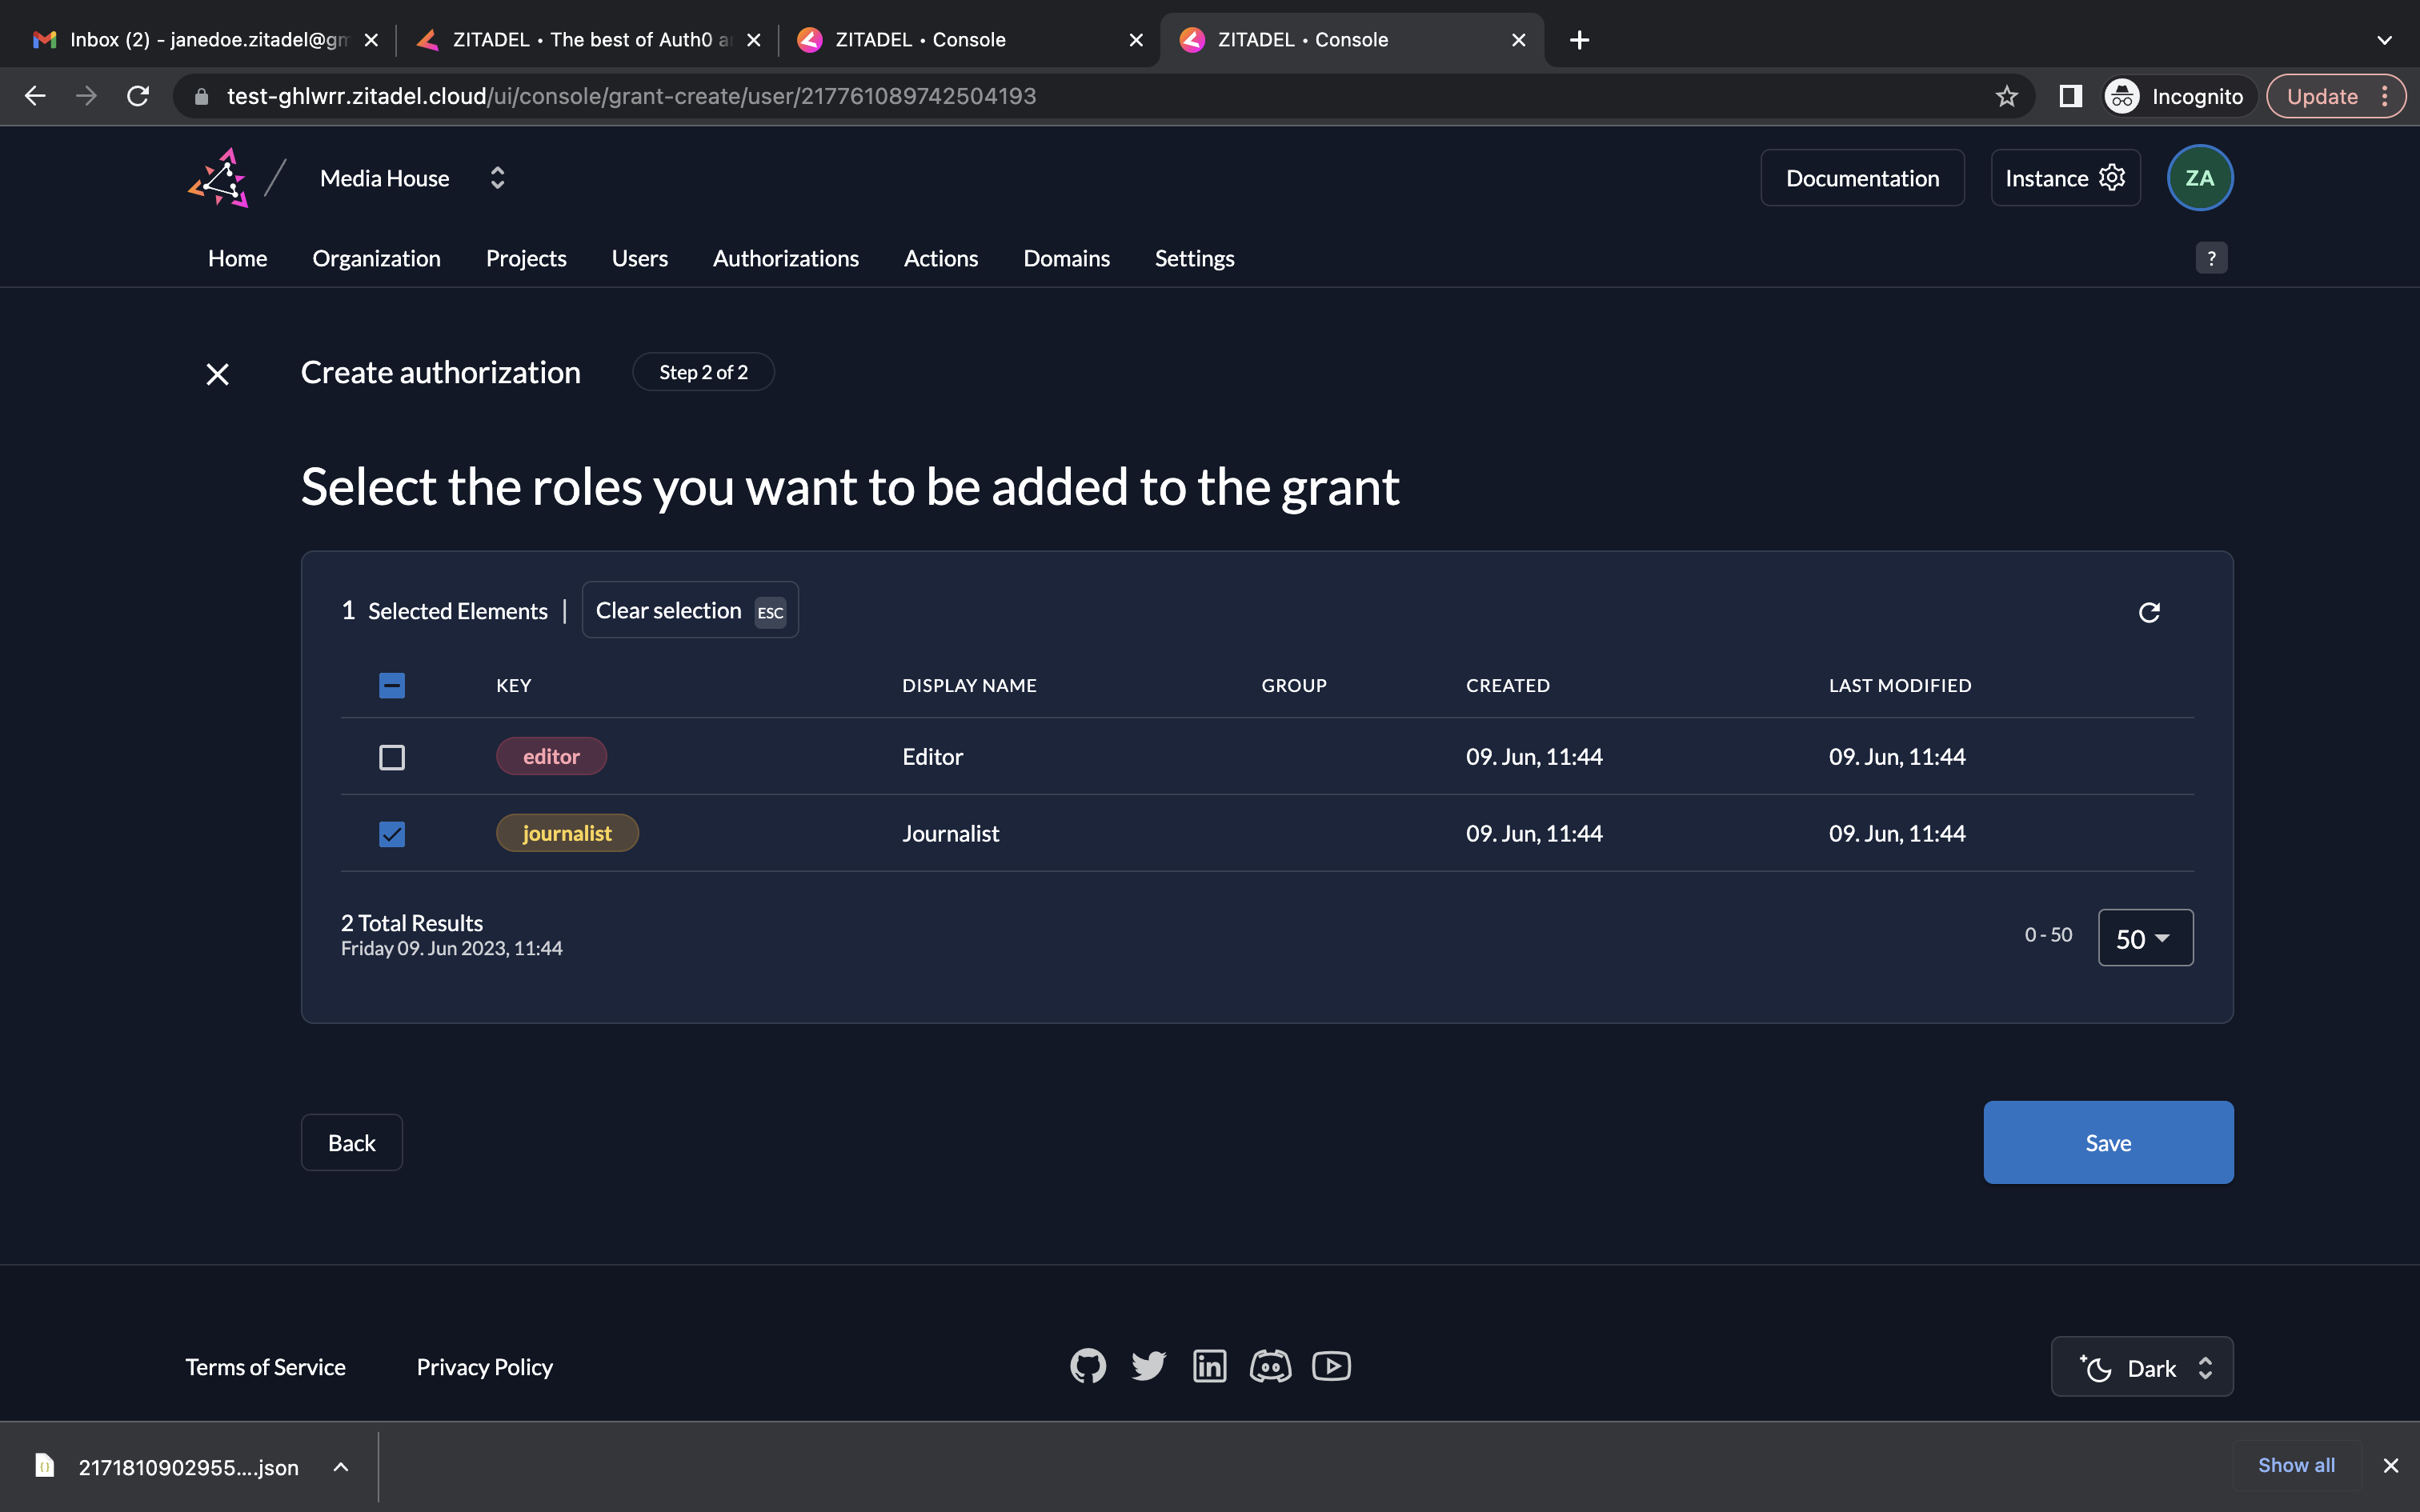
Task: Open the Twitter icon link in footer
Action: pyautogui.click(x=1149, y=1366)
